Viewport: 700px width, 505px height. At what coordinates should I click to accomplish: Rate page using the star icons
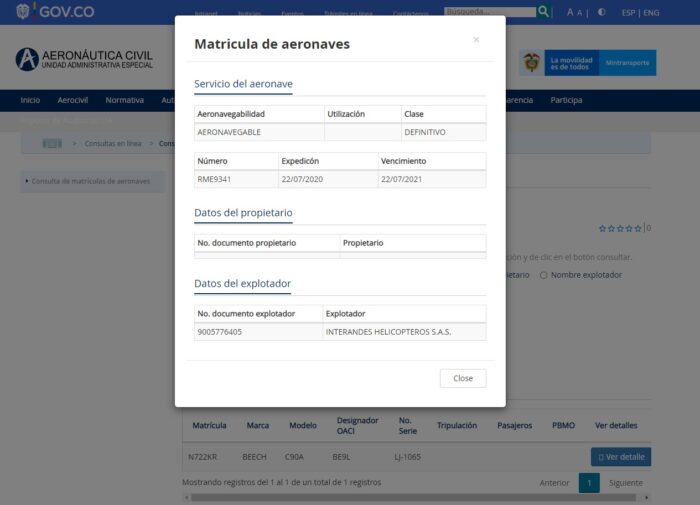[620, 228]
